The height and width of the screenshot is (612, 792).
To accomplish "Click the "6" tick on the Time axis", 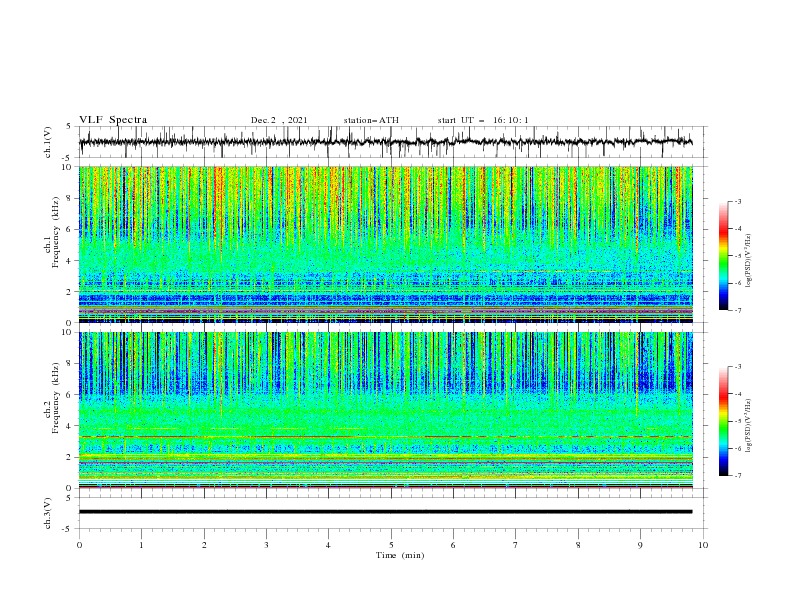I will click(x=453, y=545).
